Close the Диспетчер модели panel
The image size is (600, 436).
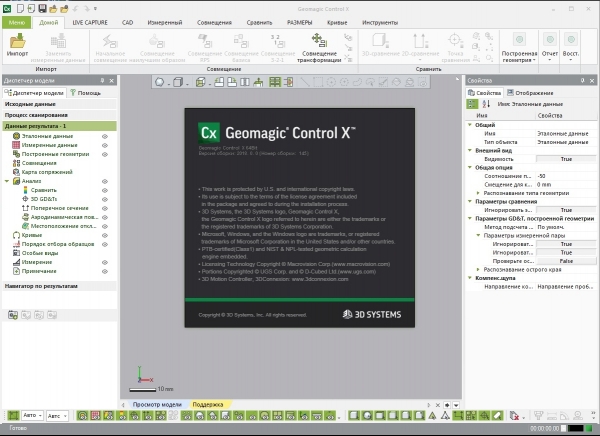click(111, 80)
